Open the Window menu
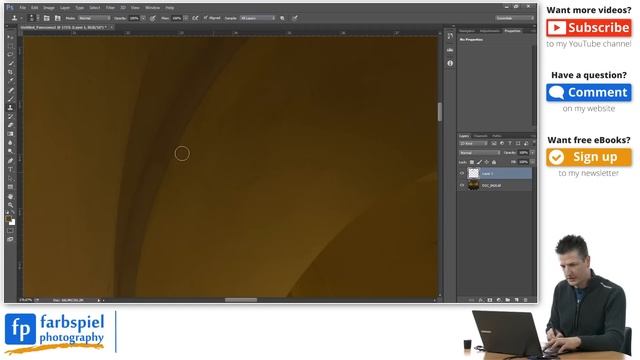 tap(153, 8)
